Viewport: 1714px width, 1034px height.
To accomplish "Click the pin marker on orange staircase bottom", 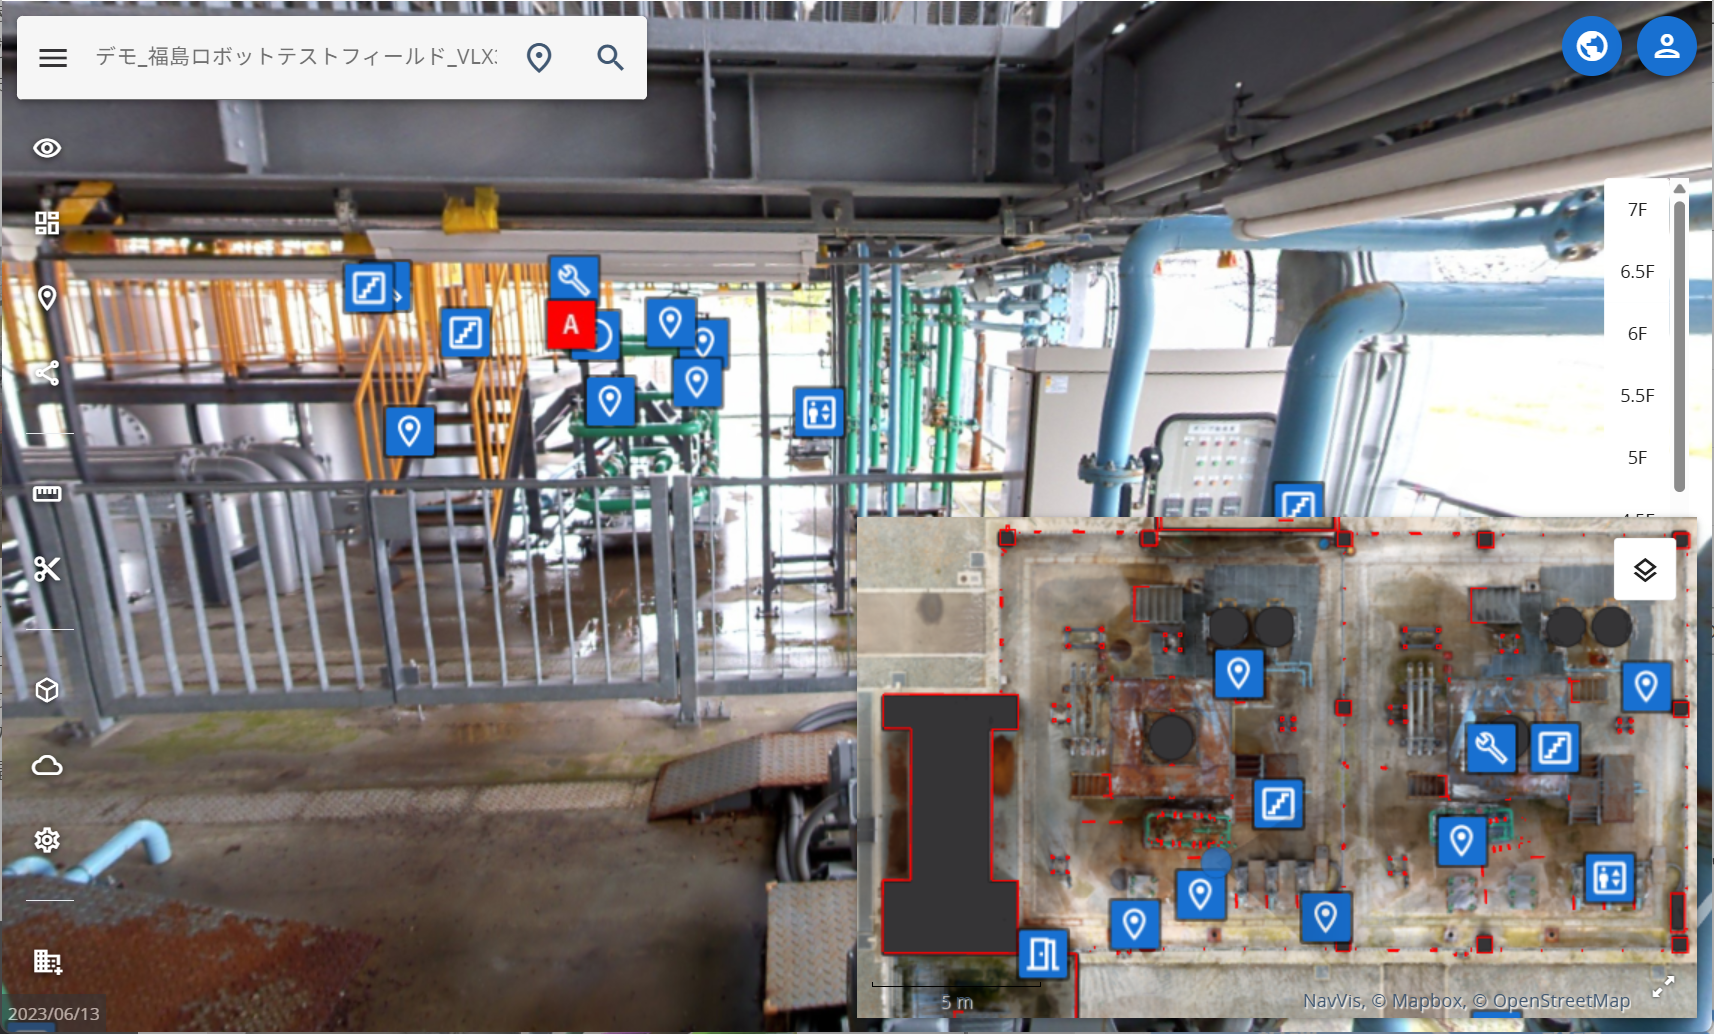I will 409,431.
